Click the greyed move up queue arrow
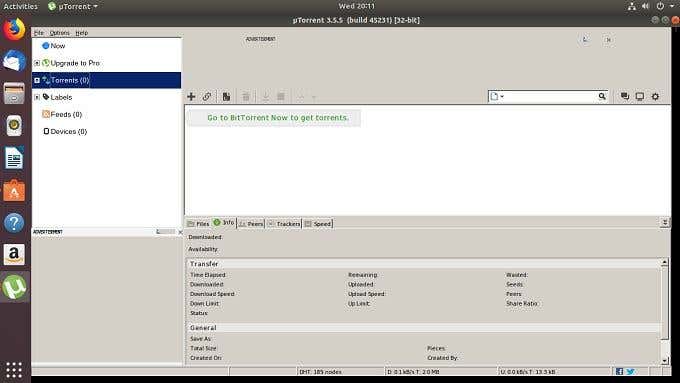Image resolution: width=680 pixels, height=383 pixels. coord(300,97)
